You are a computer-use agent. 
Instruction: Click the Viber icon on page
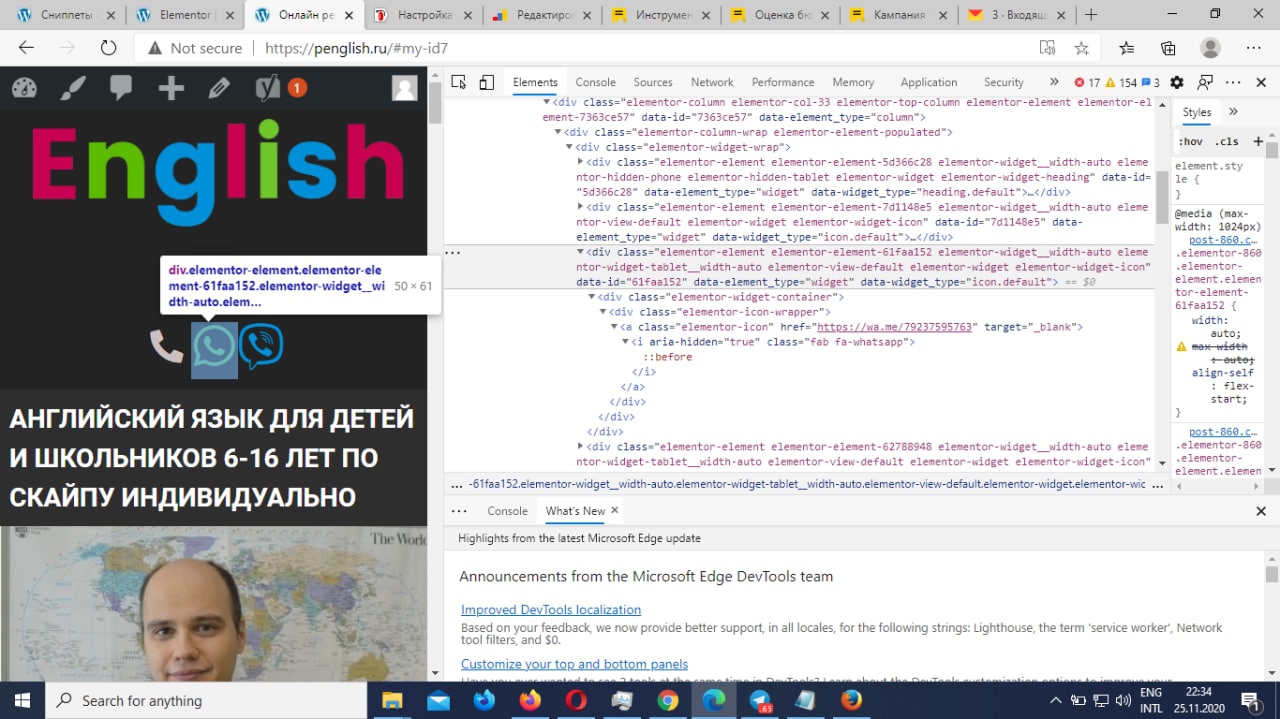262,347
